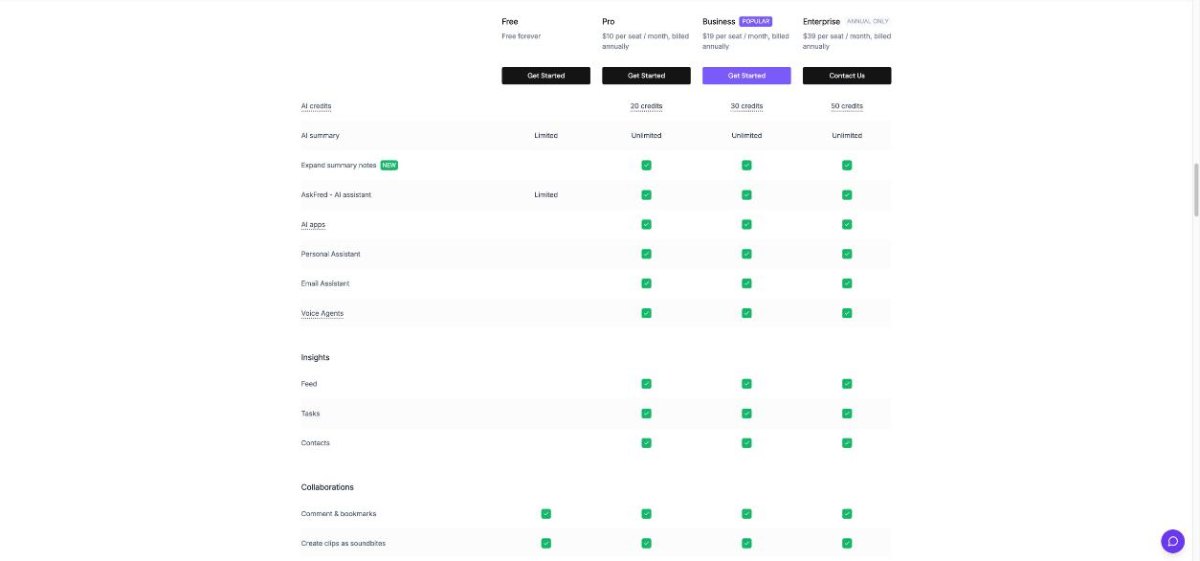
Task: Click the Business plan Get Started button
Action: [x=746, y=76]
